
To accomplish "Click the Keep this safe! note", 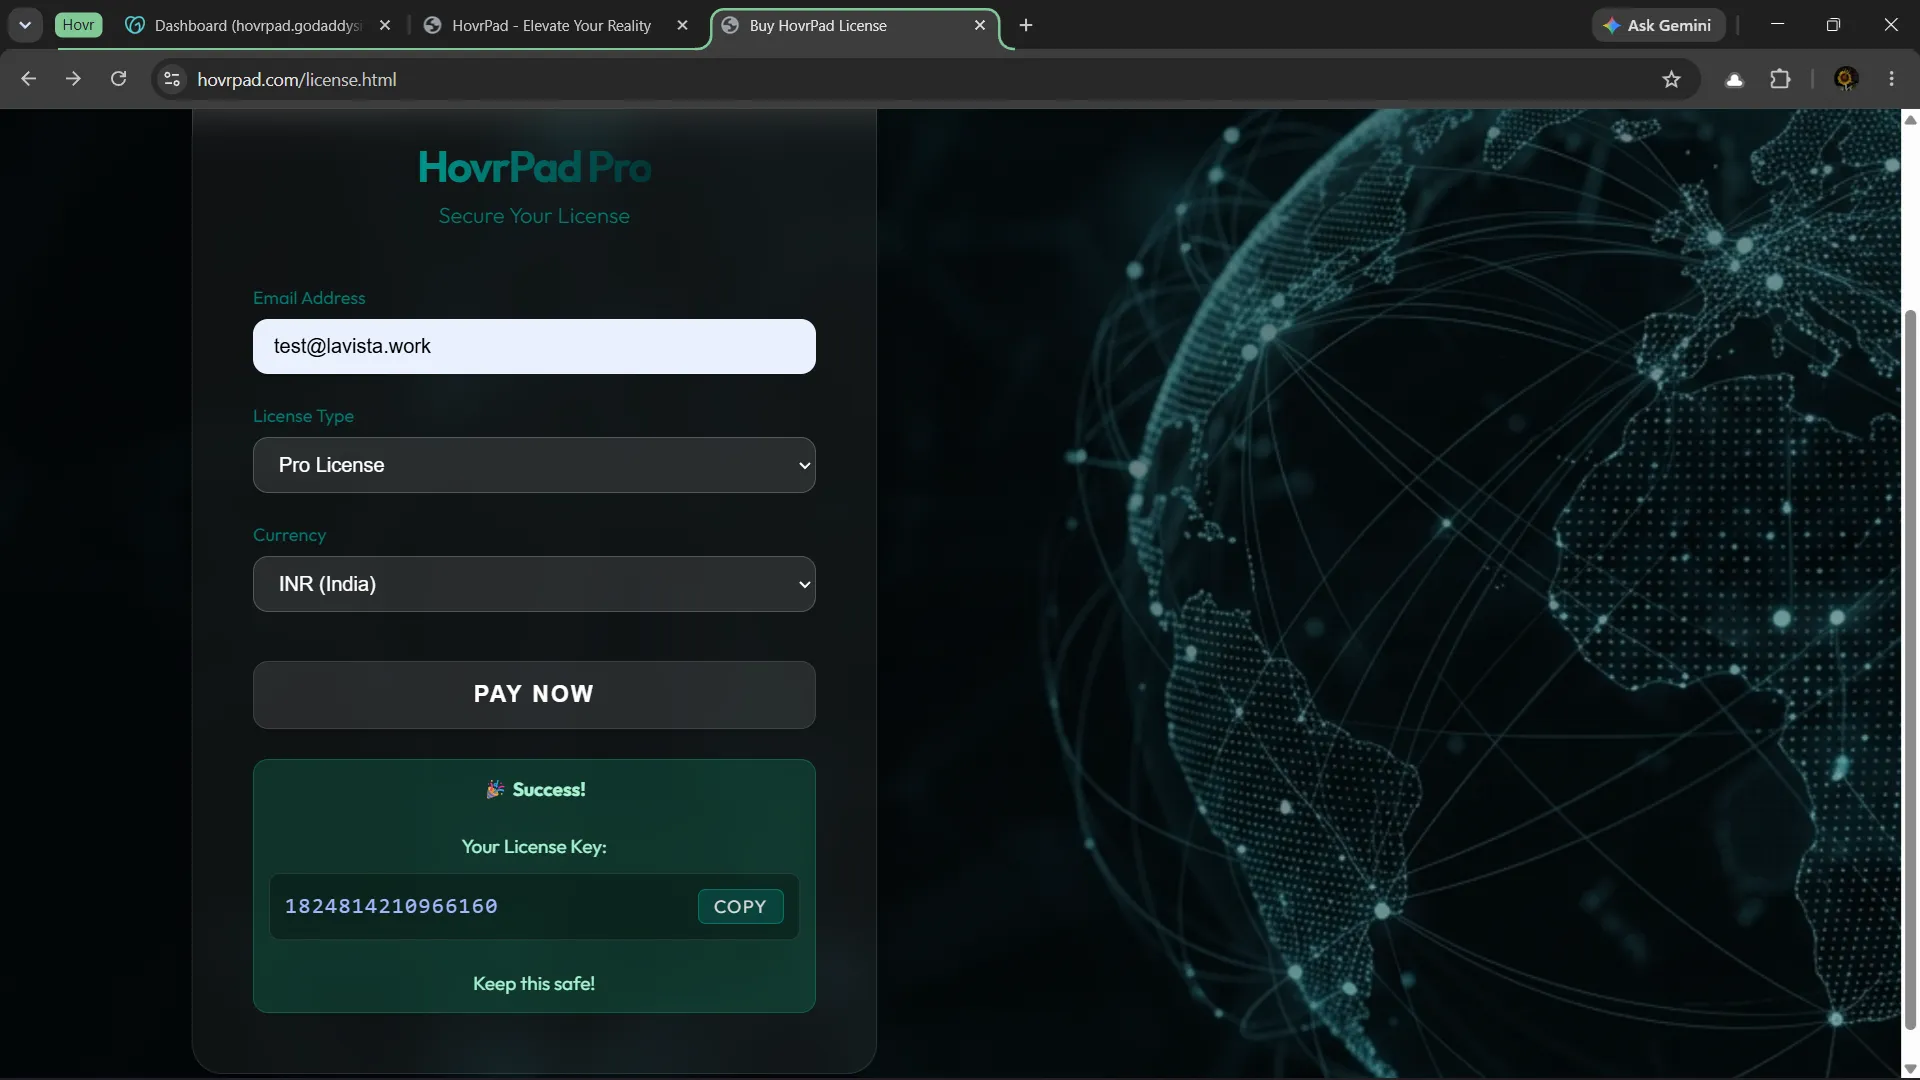I will pyautogui.click(x=534, y=984).
